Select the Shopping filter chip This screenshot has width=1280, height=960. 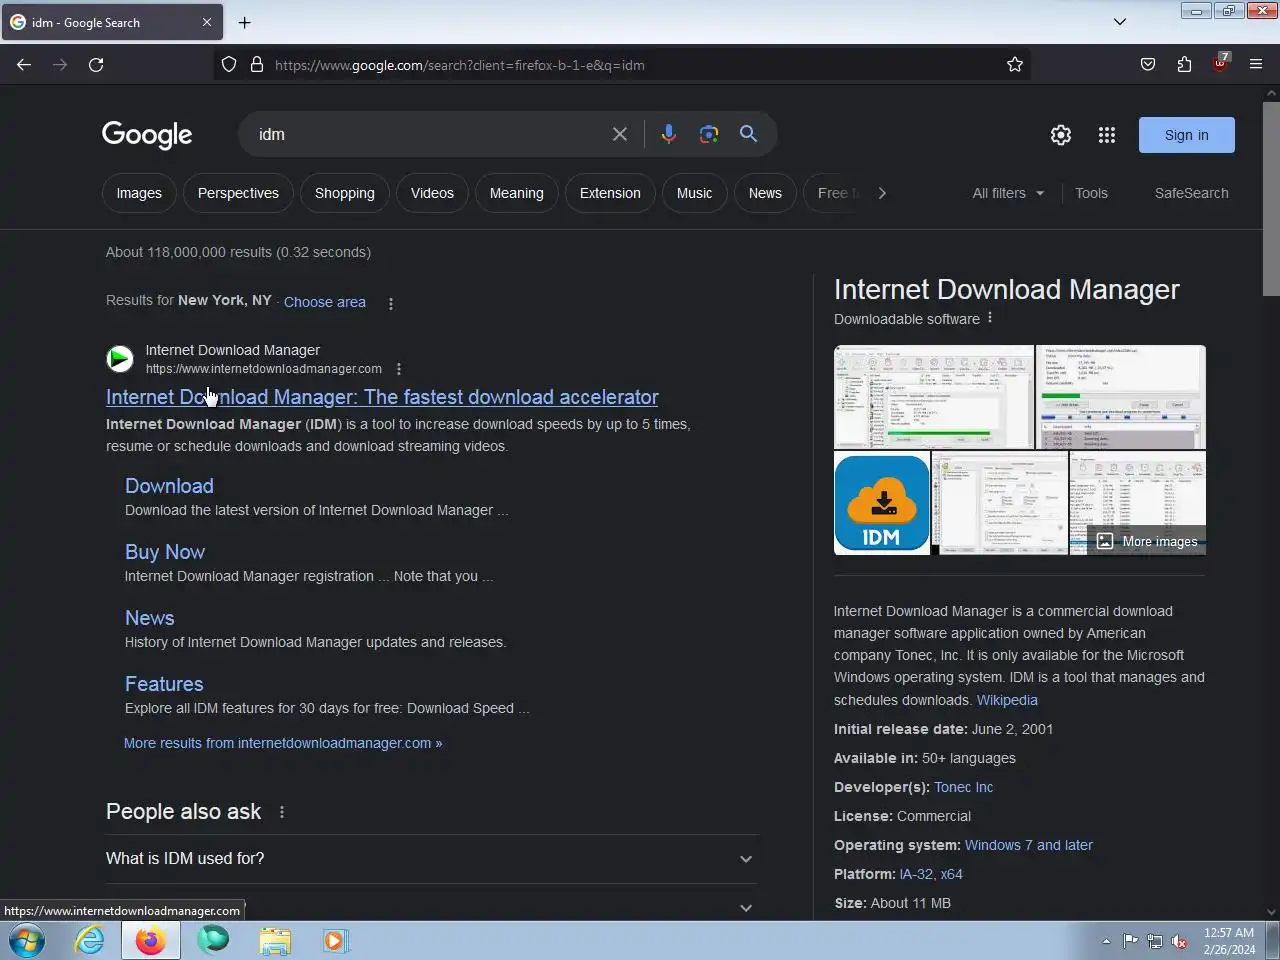[x=345, y=193]
